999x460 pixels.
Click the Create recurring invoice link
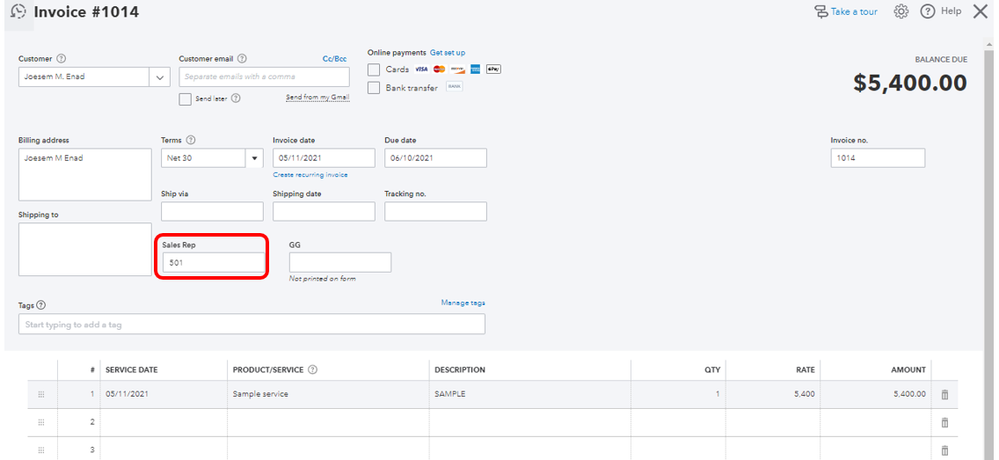point(310,175)
